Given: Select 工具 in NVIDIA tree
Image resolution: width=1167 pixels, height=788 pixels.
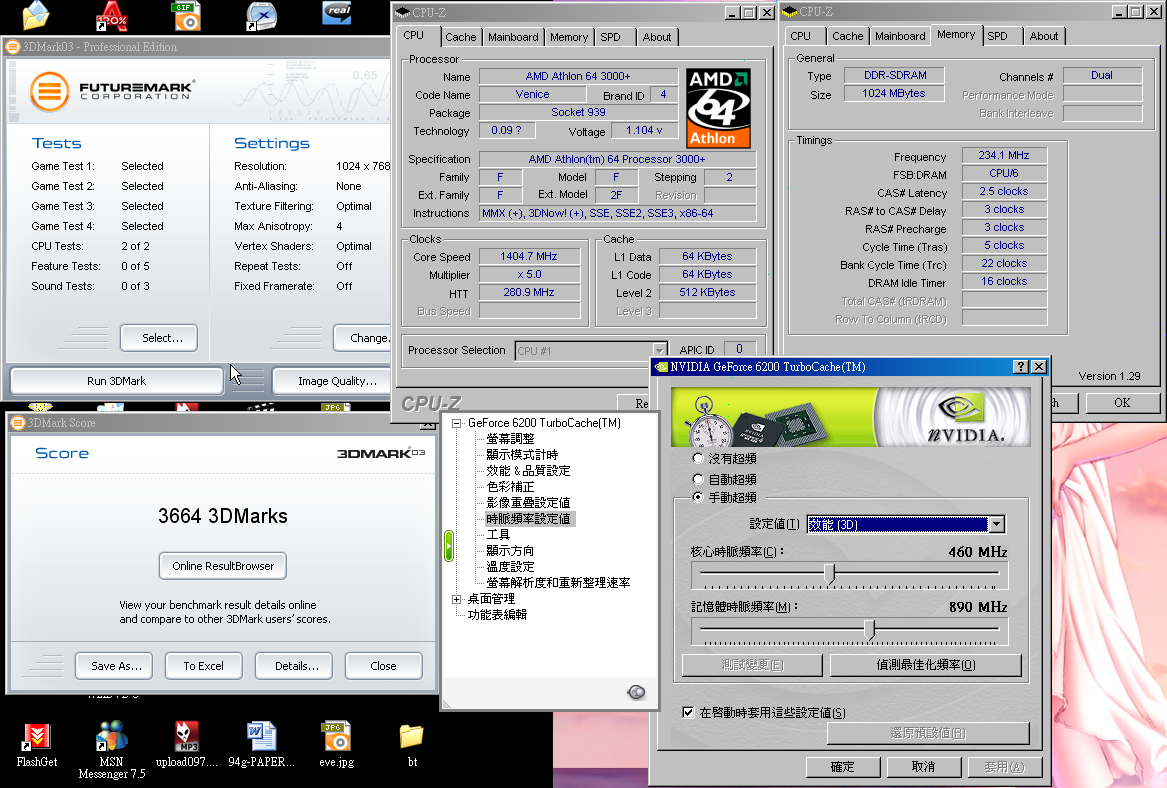Looking at the screenshot, I should coord(499,535).
